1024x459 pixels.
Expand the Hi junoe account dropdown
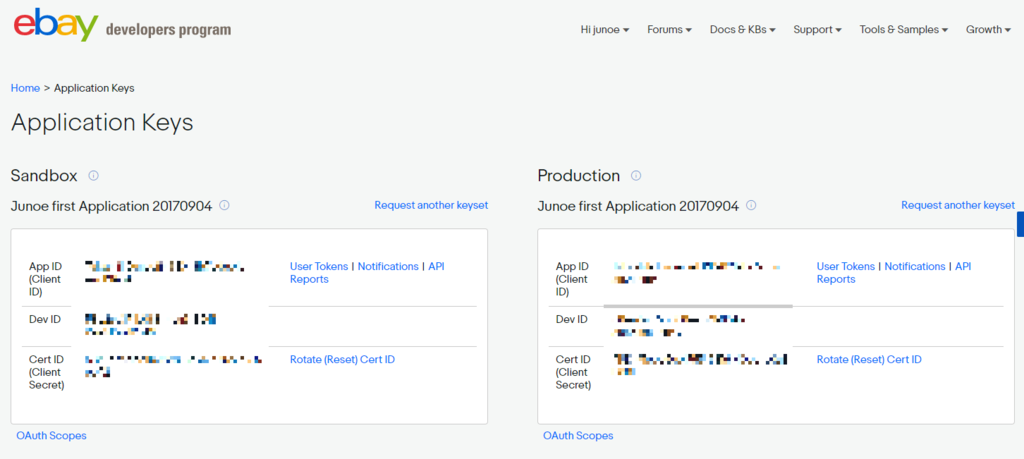[x=605, y=29]
